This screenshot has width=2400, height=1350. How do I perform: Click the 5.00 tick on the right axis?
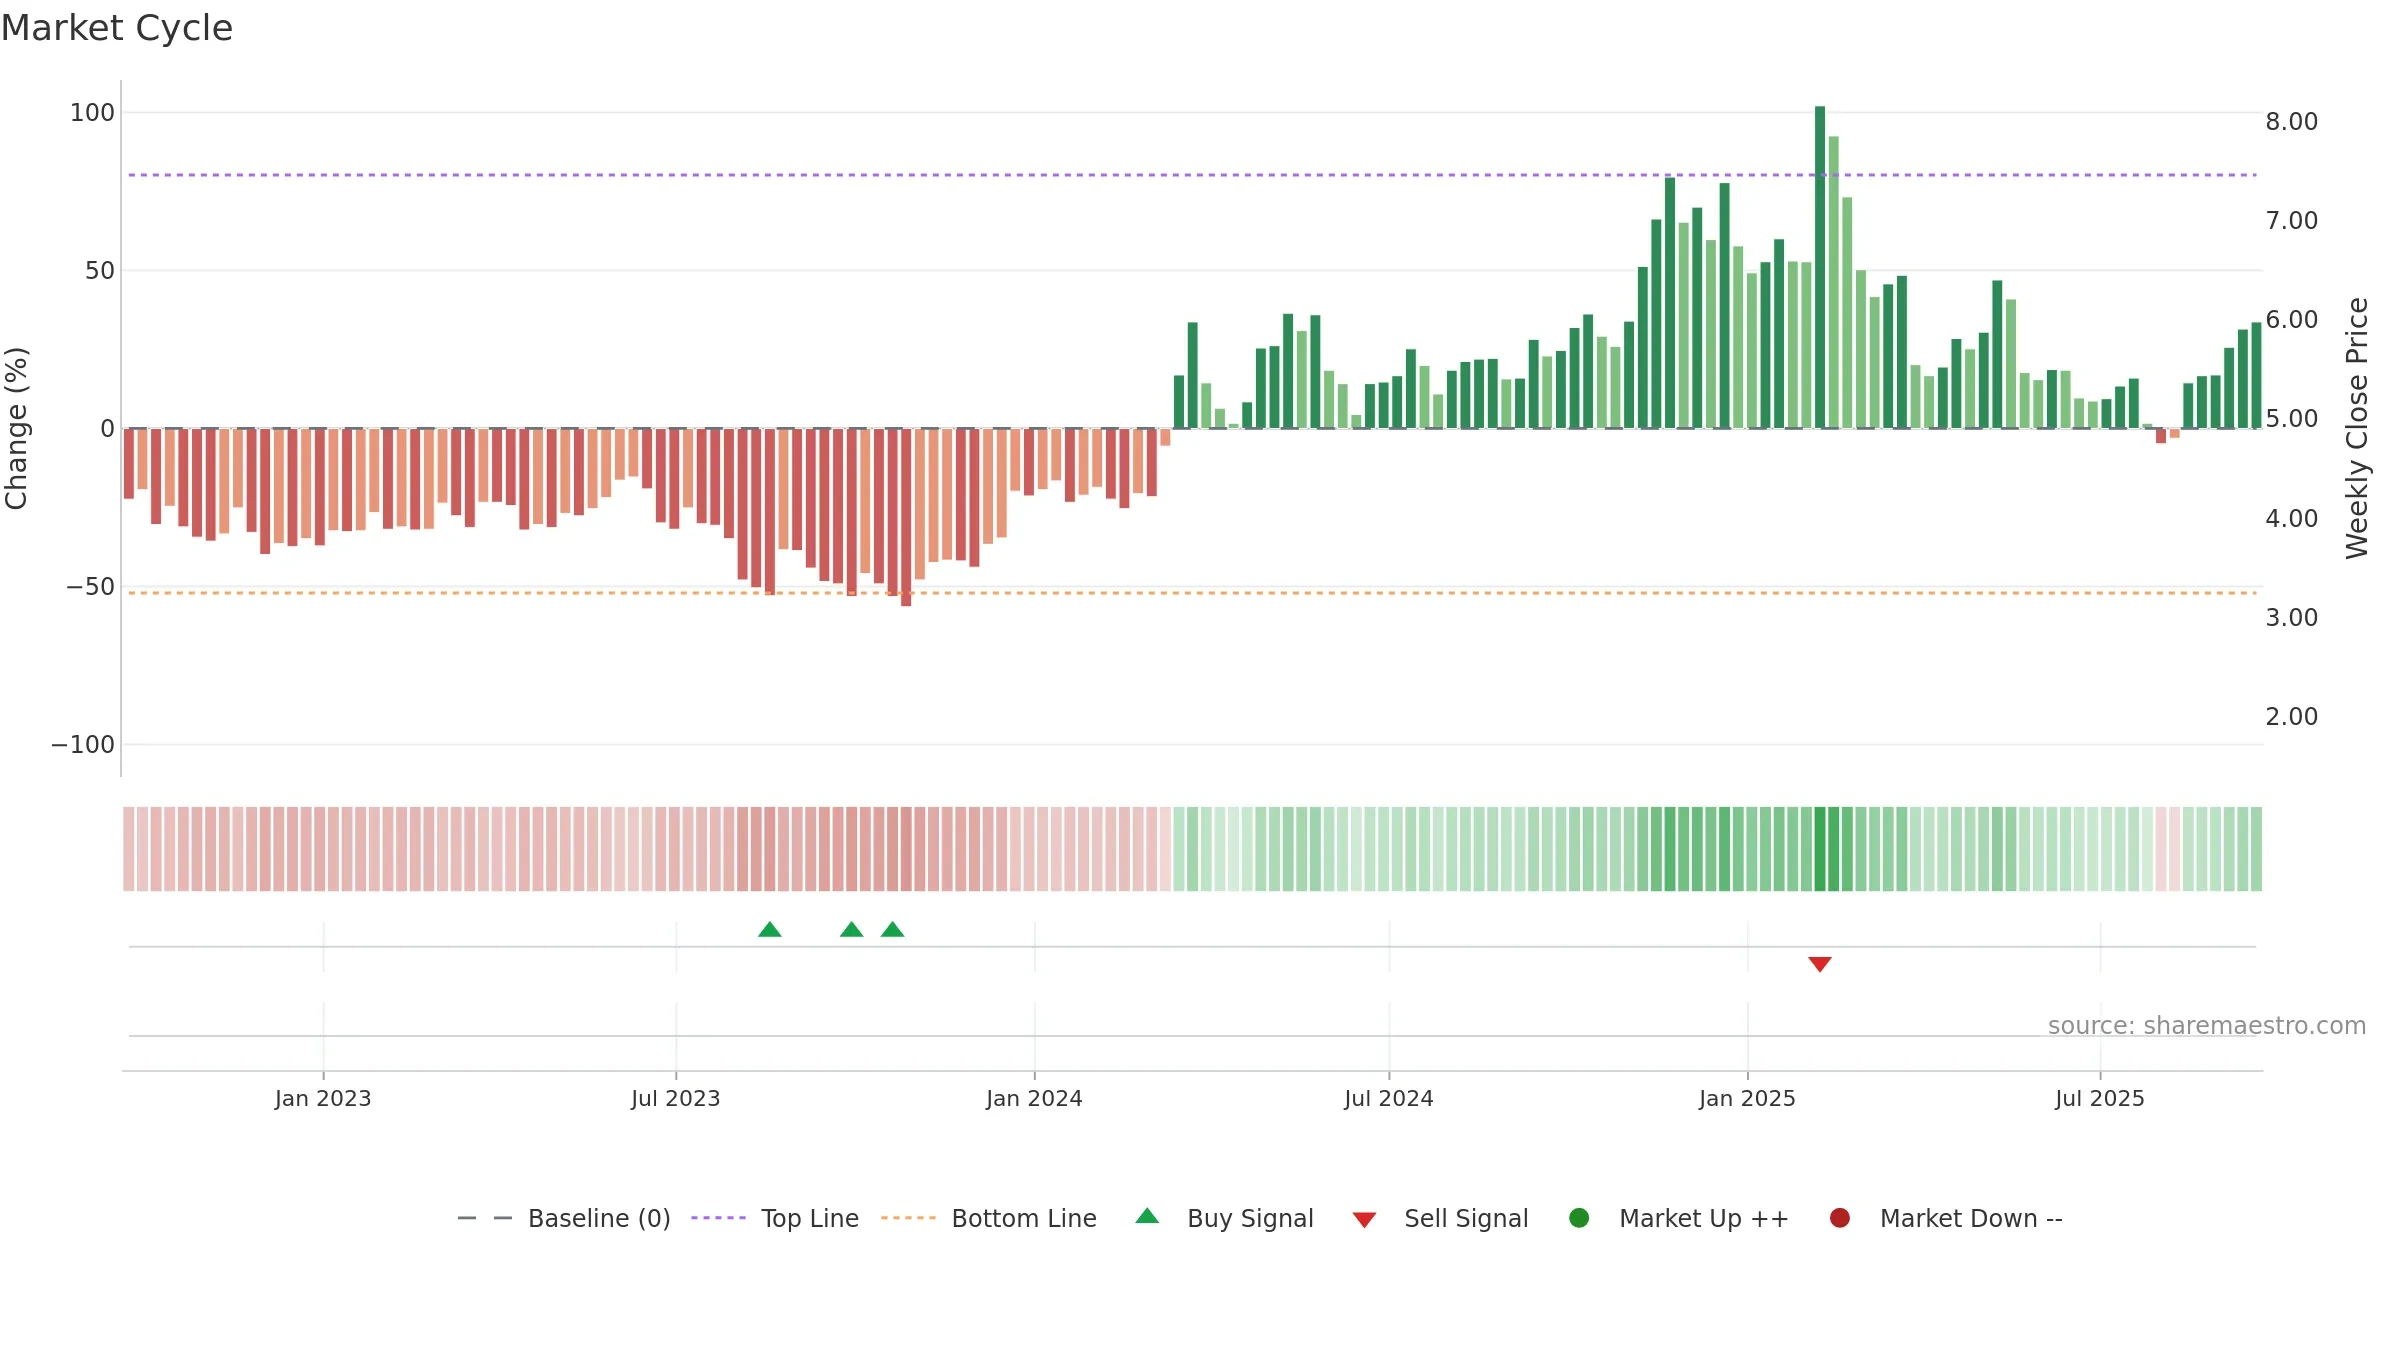tap(2292, 419)
